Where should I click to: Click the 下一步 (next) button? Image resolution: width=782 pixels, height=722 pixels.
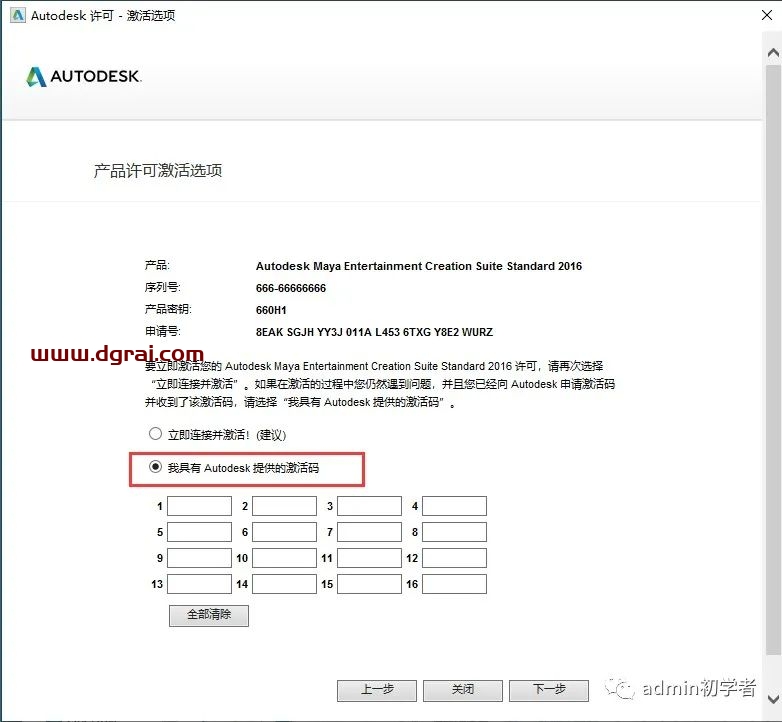tap(549, 690)
